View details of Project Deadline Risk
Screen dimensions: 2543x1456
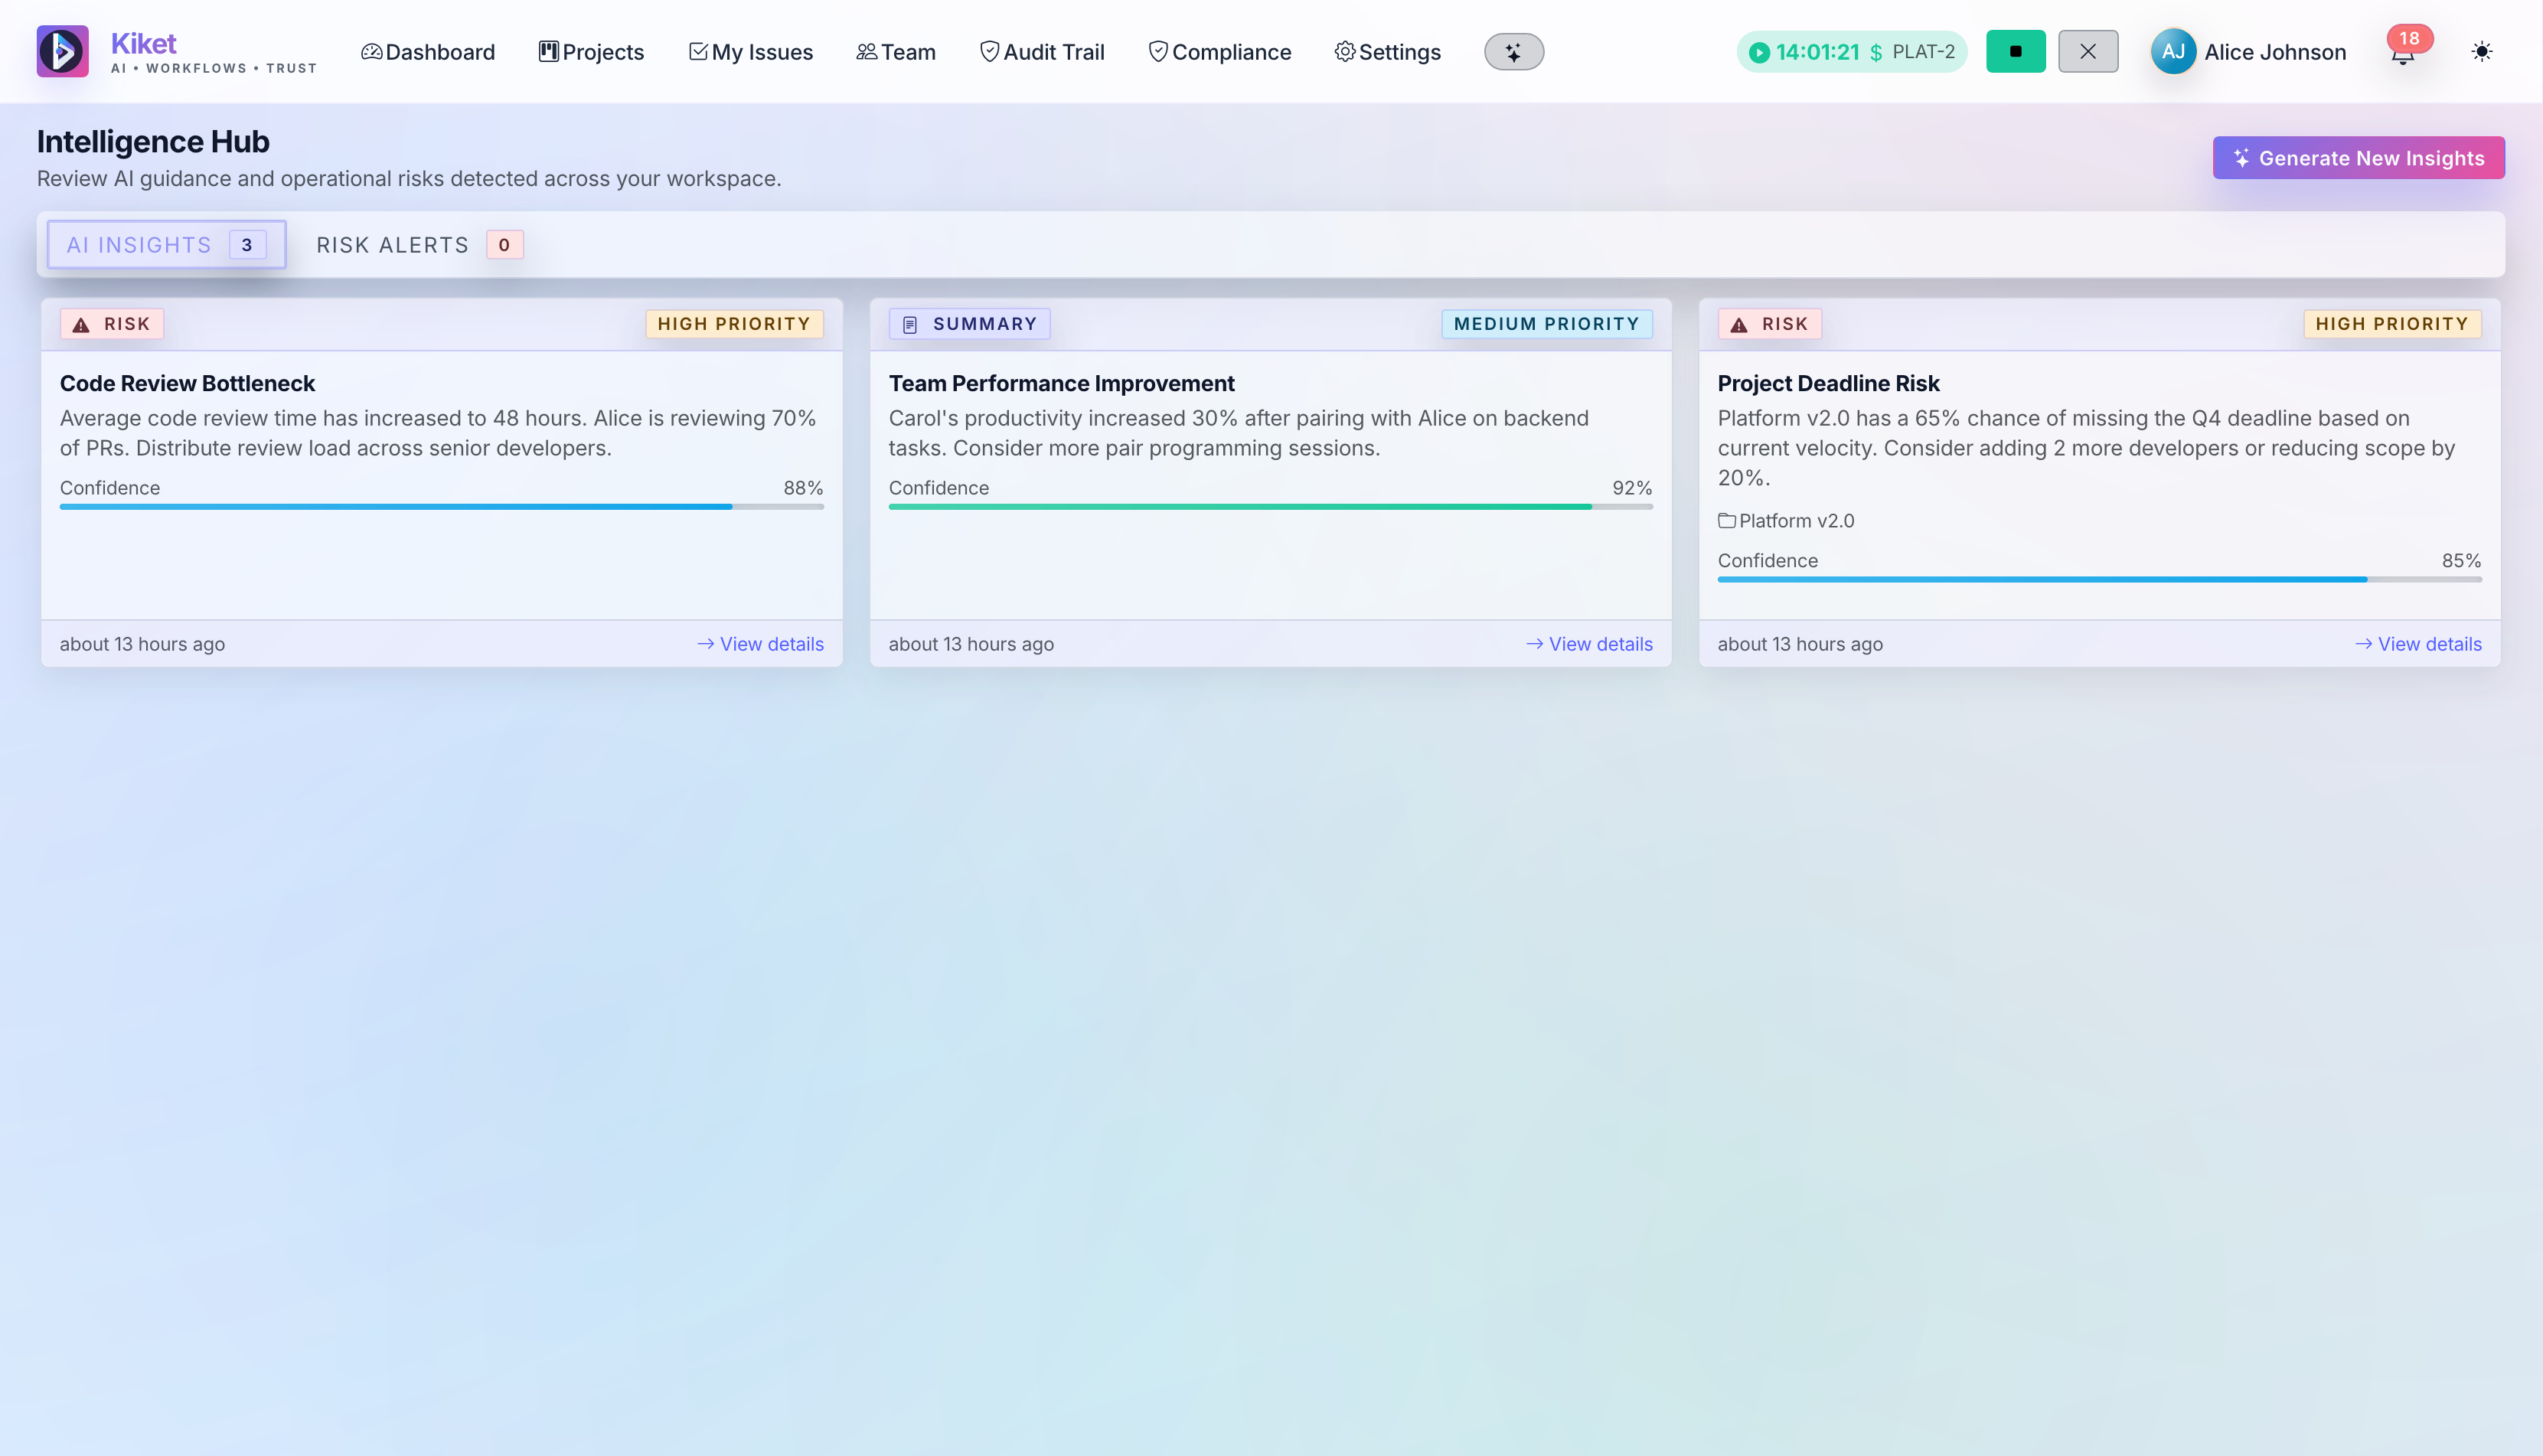2418,644
